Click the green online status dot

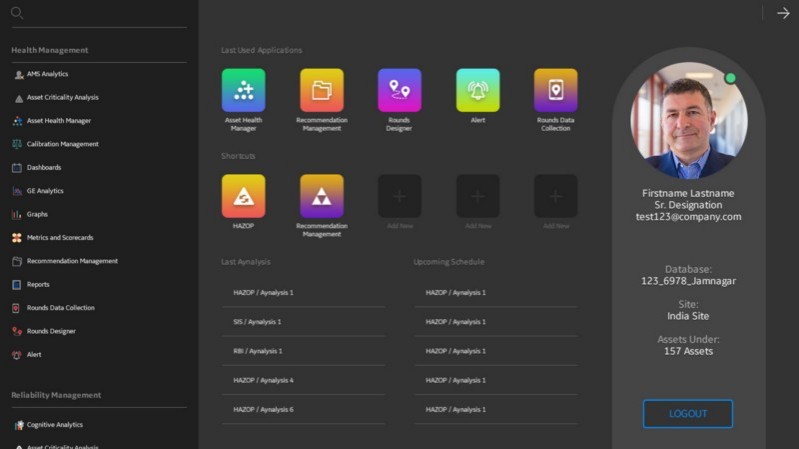tap(730, 78)
